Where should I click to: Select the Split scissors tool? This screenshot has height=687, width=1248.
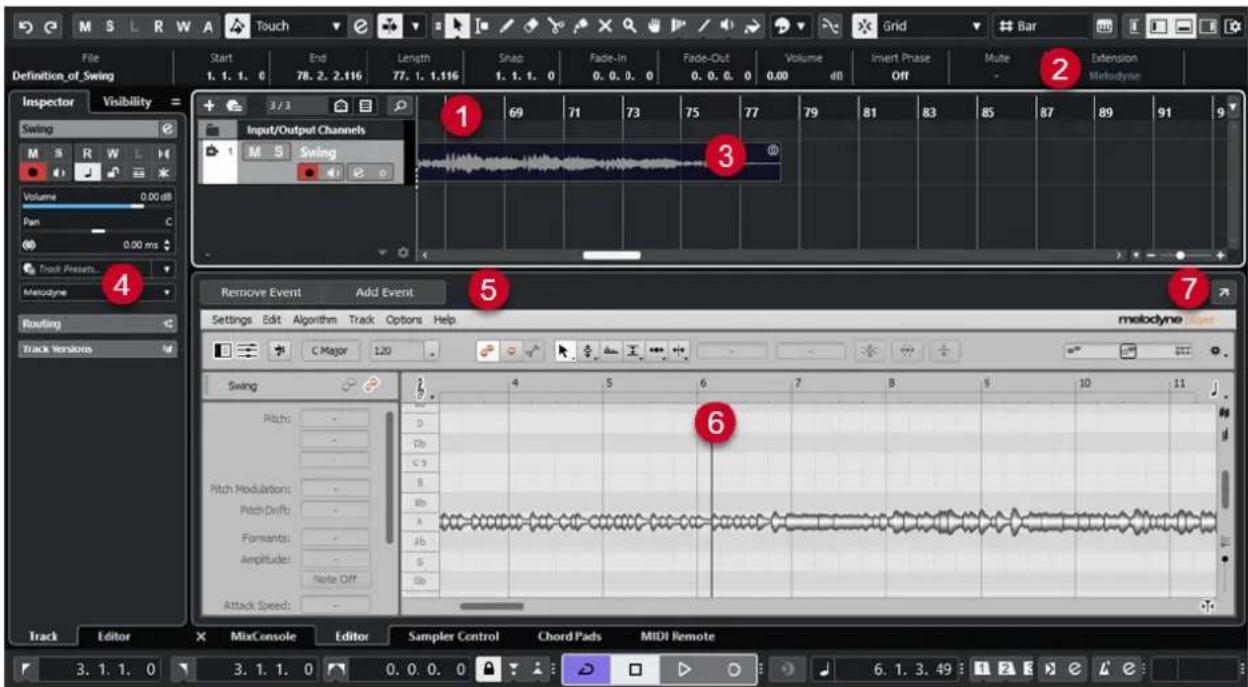pyautogui.click(x=556, y=25)
